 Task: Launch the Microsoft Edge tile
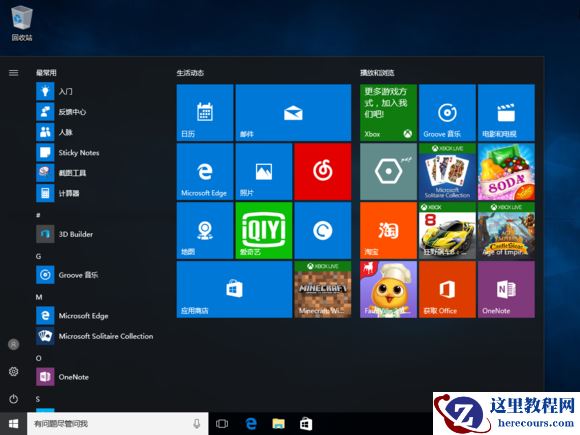pos(205,172)
